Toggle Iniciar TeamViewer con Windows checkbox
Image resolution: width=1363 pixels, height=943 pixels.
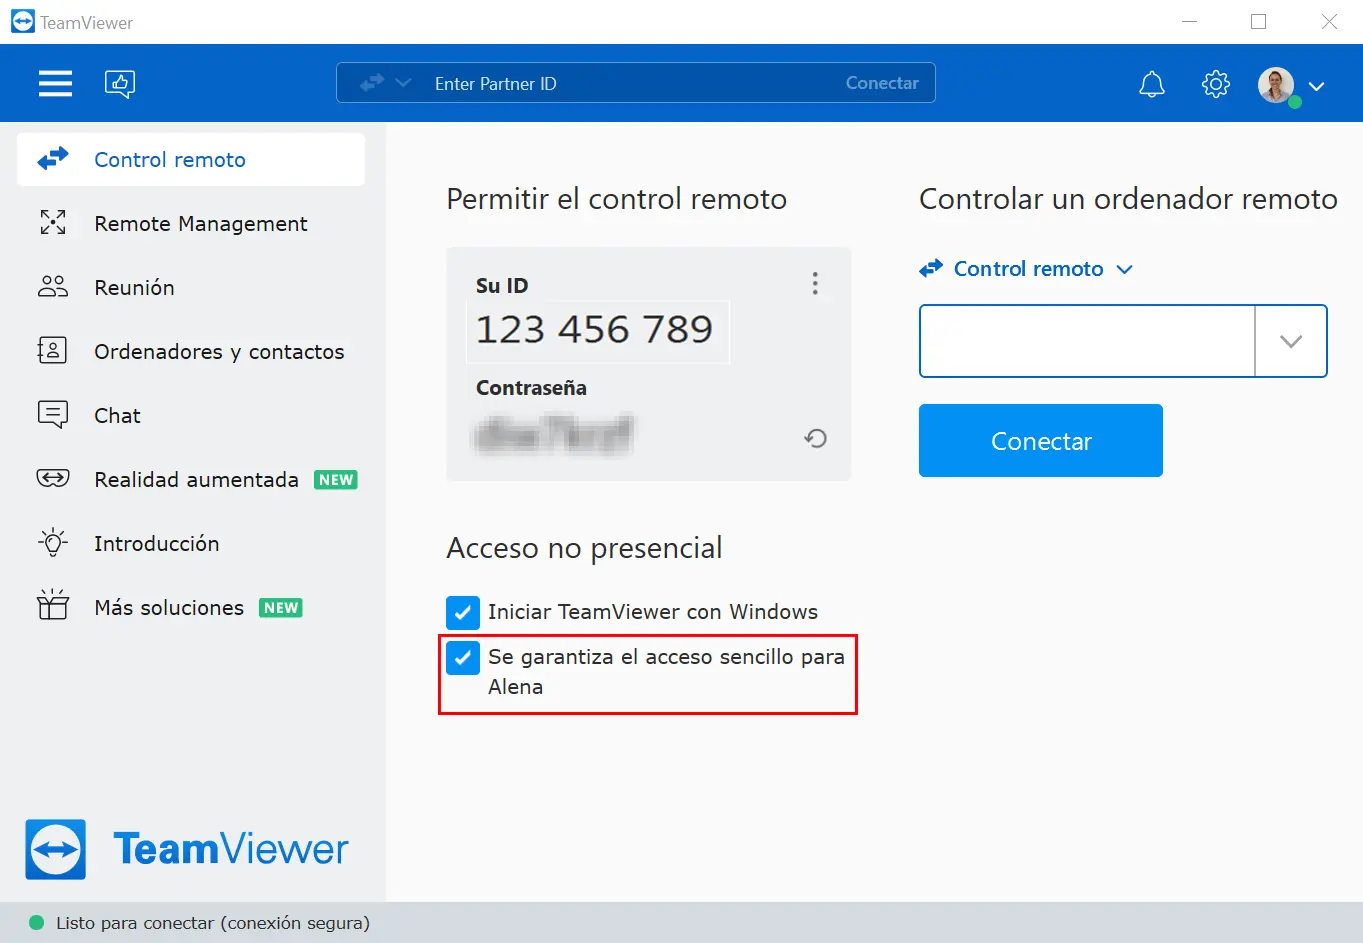tap(463, 612)
